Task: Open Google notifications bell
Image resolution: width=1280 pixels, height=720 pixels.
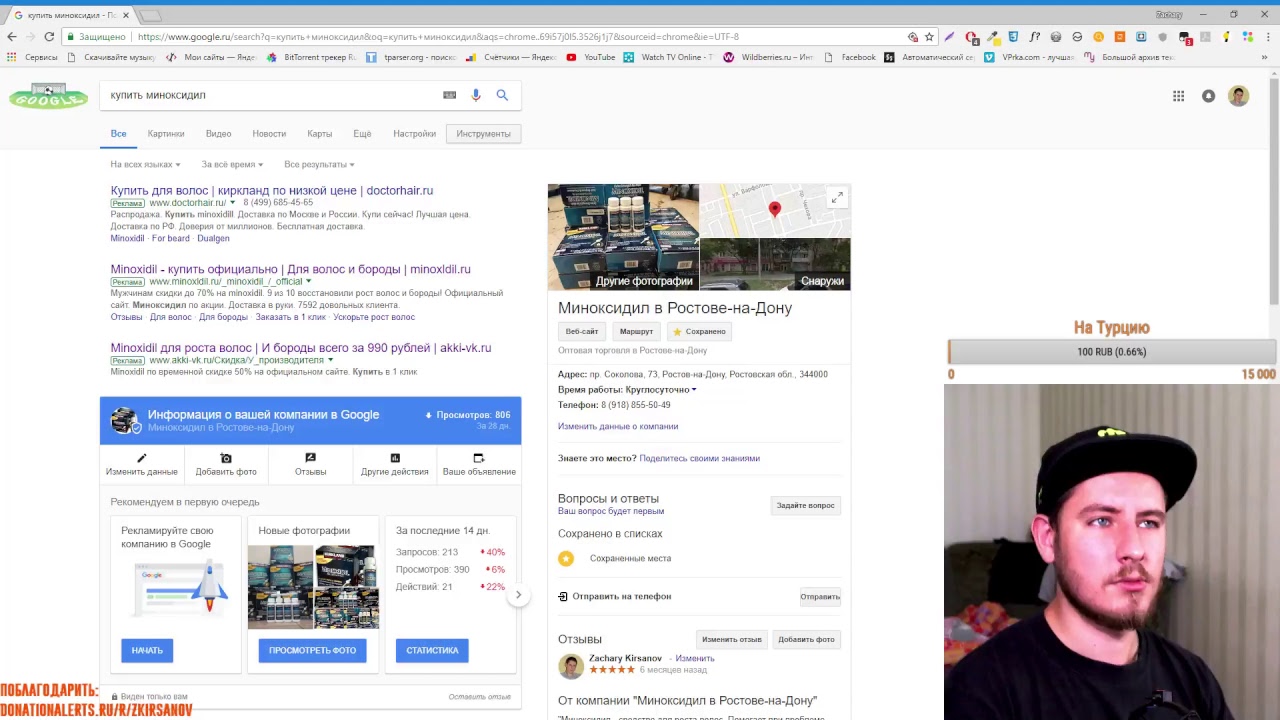Action: coord(1209,96)
